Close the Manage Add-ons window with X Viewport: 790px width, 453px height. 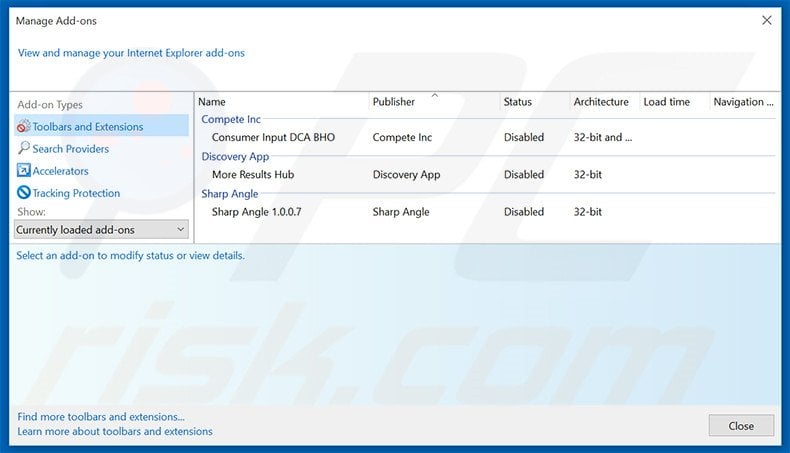tap(766, 20)
